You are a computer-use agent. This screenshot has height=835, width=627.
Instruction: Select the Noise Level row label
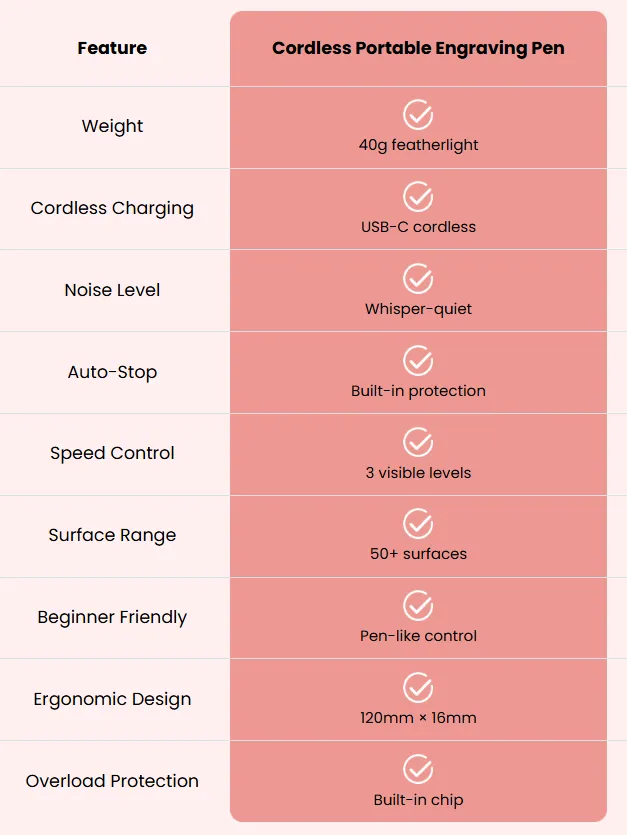pyautogui.click(x=112, y=290)
